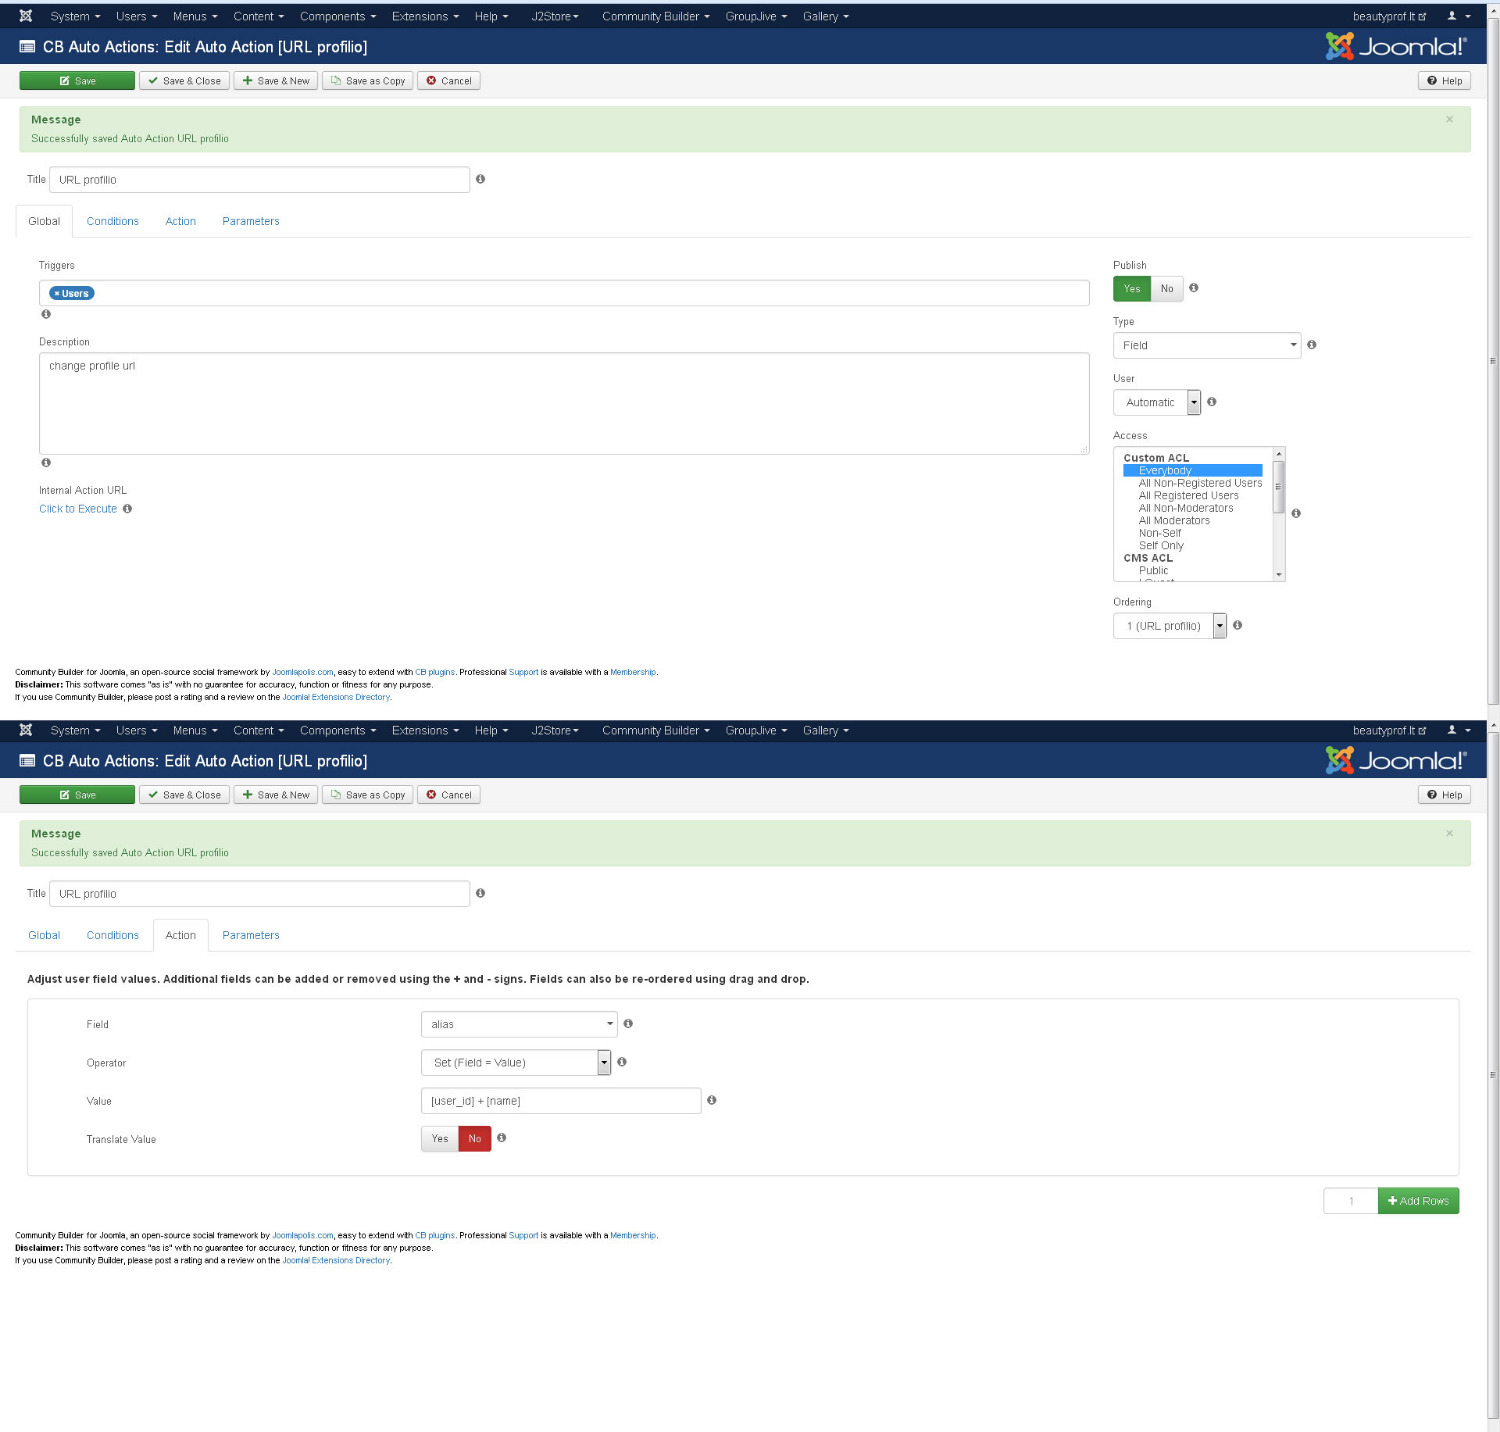Open Components menu in upper menu bar
Viewport: 1500px width, 1432px height.
click(x=338, y=16)
